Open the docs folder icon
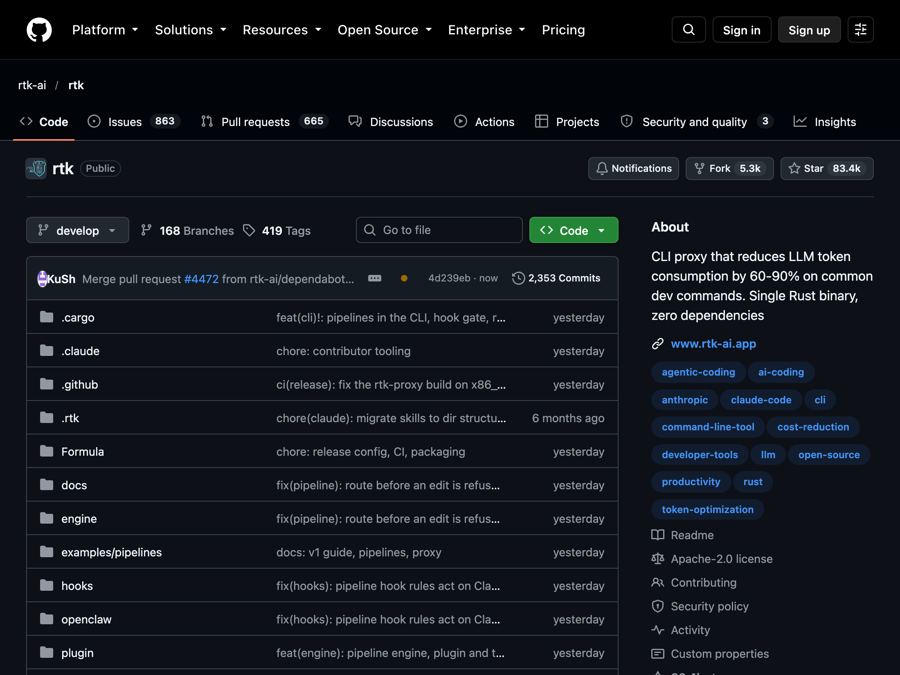 pyautogui.click(x=46, y=485)
